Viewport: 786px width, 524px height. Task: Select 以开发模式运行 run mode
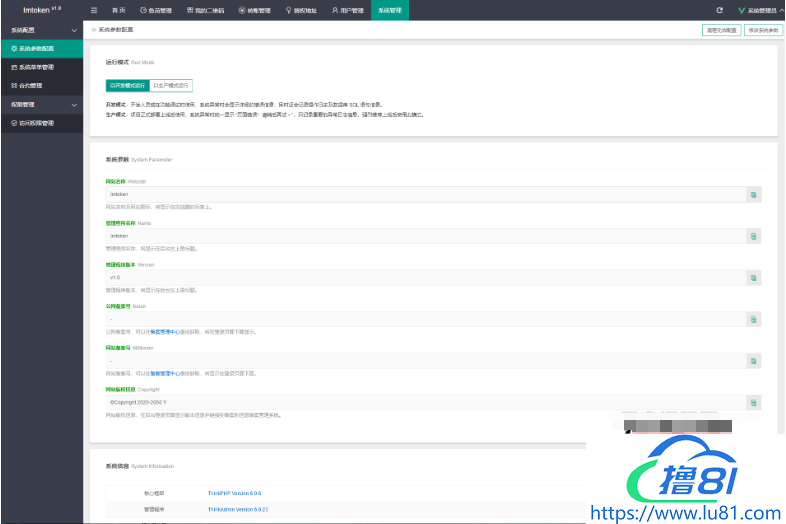pyautogui.click(x=128, y=86)
